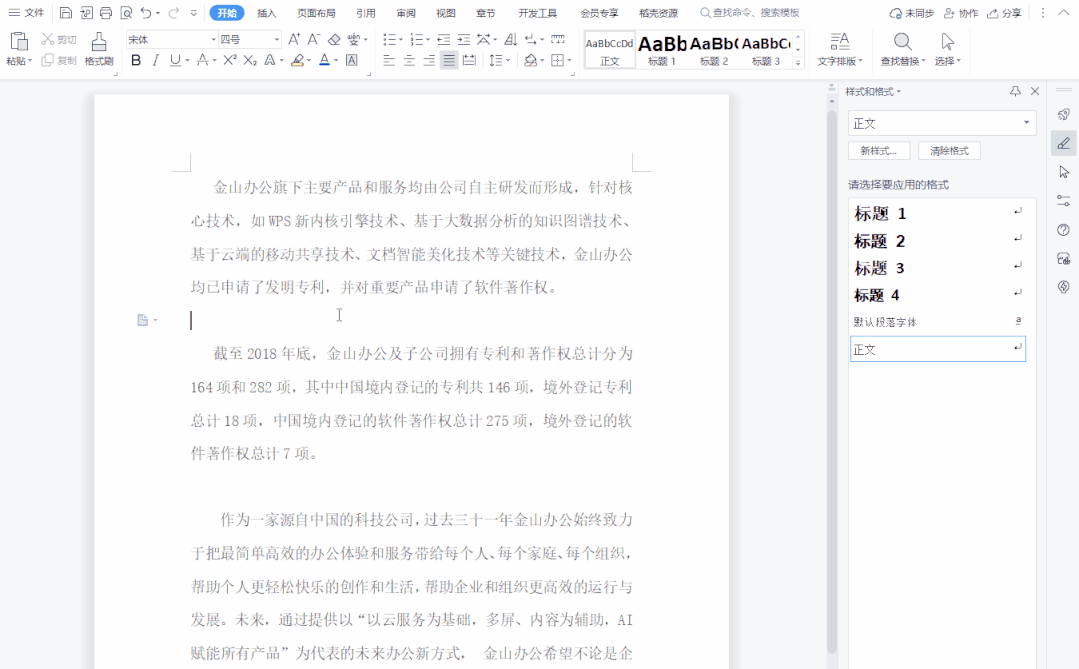
Task: Click the rocket icon in right sidebar
Action: (1063, 115)
